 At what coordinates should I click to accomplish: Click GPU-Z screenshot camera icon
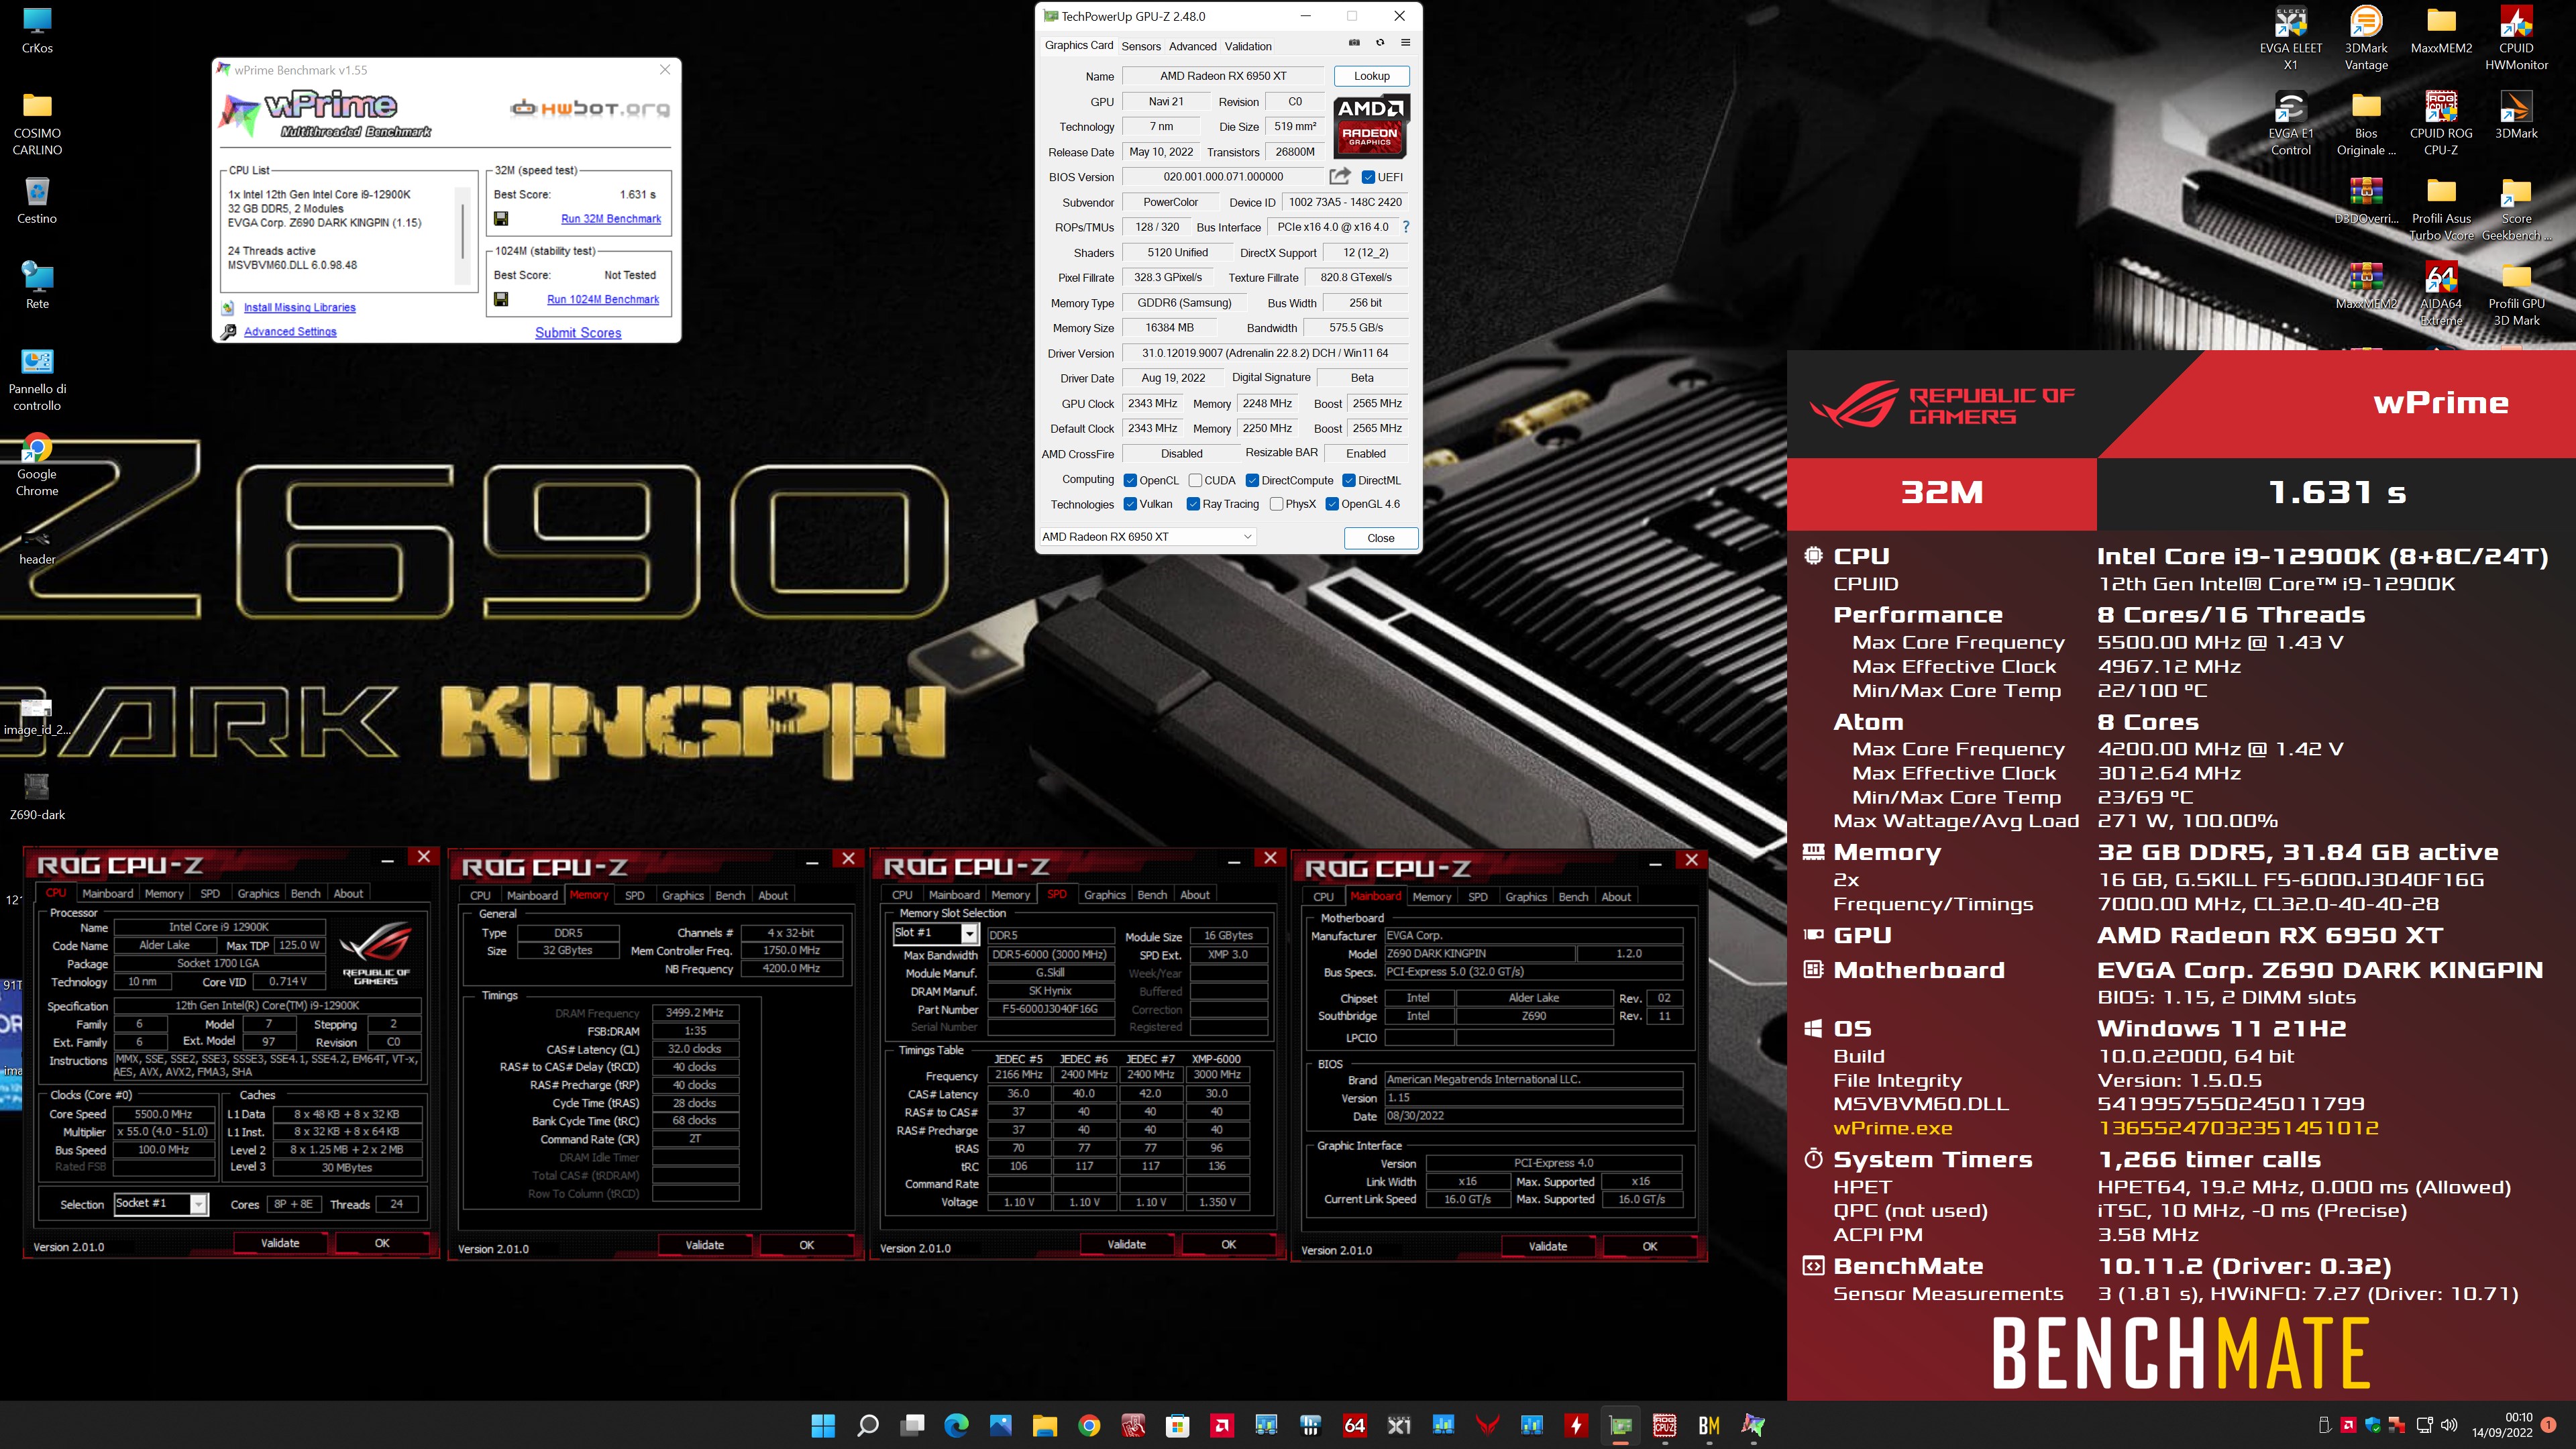click(x=1354, y=43)
